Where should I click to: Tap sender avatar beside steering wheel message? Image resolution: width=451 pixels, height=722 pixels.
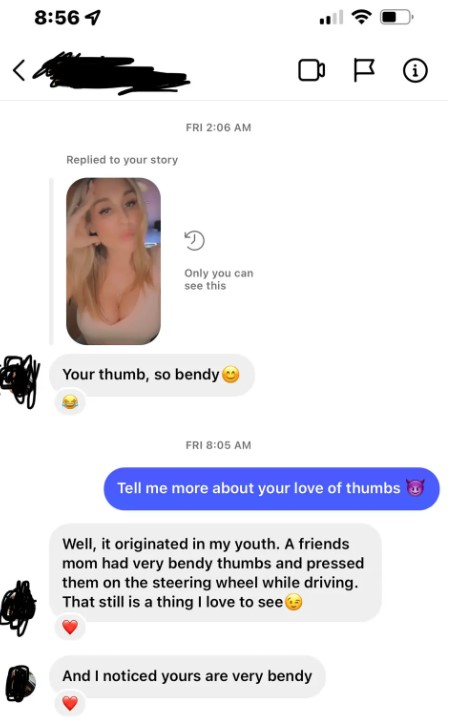pyautogui.click(x=18, y=608)
